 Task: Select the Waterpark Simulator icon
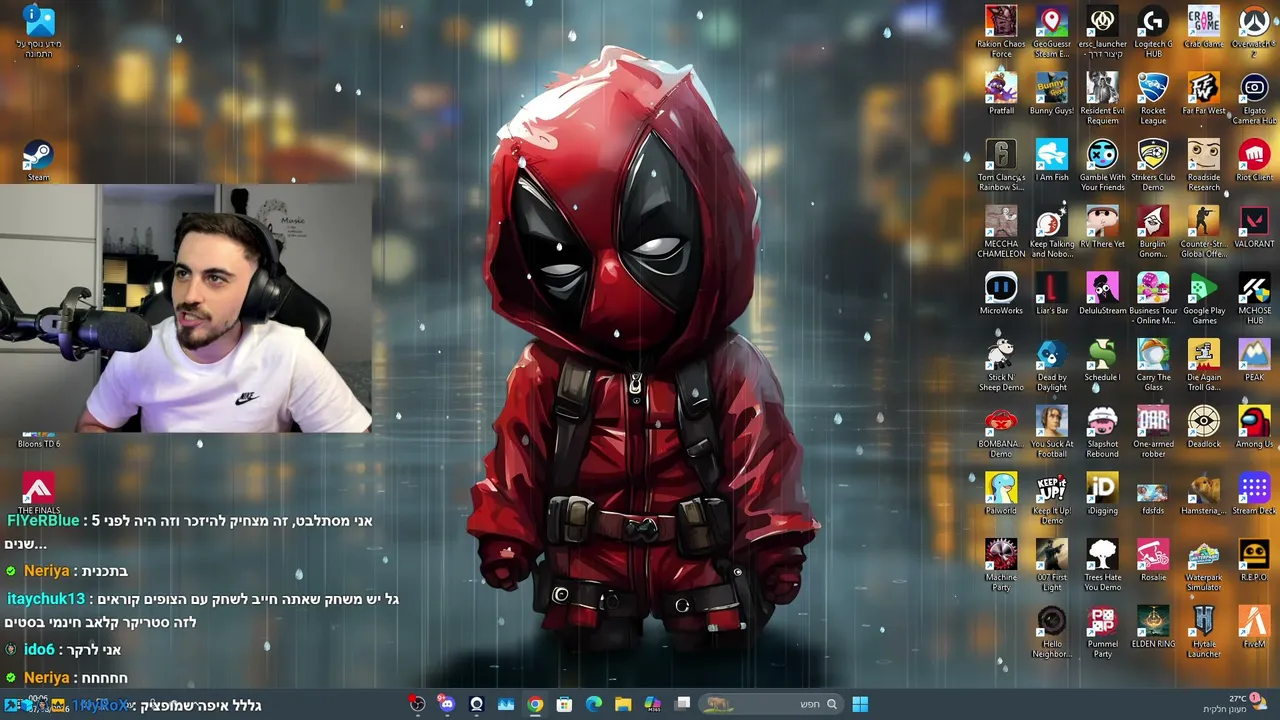[1203, 565]
